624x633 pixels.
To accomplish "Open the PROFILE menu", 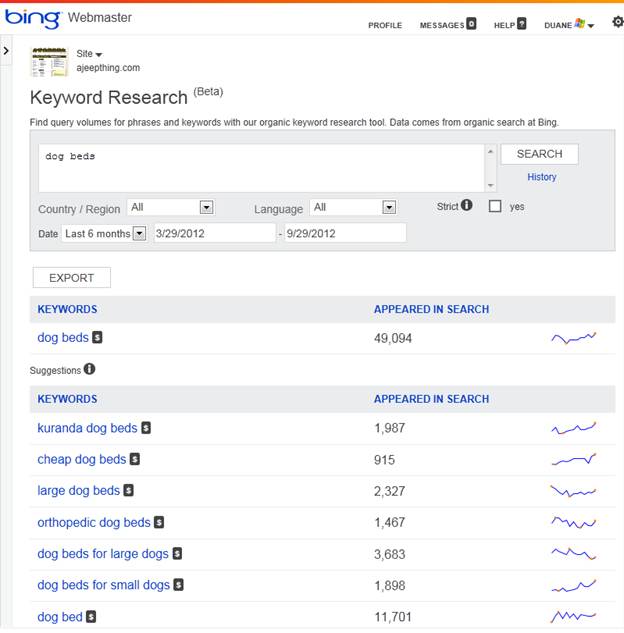I will pyautogui.click(x=385, y=25).
